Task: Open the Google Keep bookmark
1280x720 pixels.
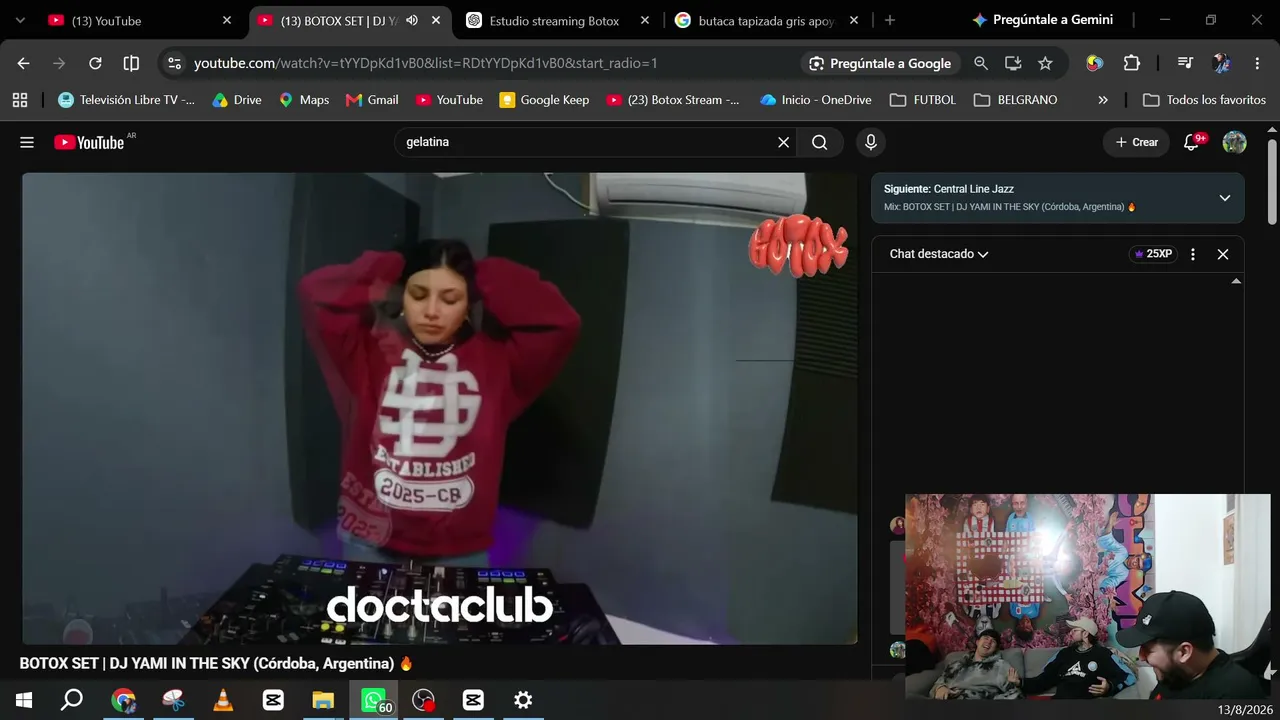Action: tap(544, 100)
